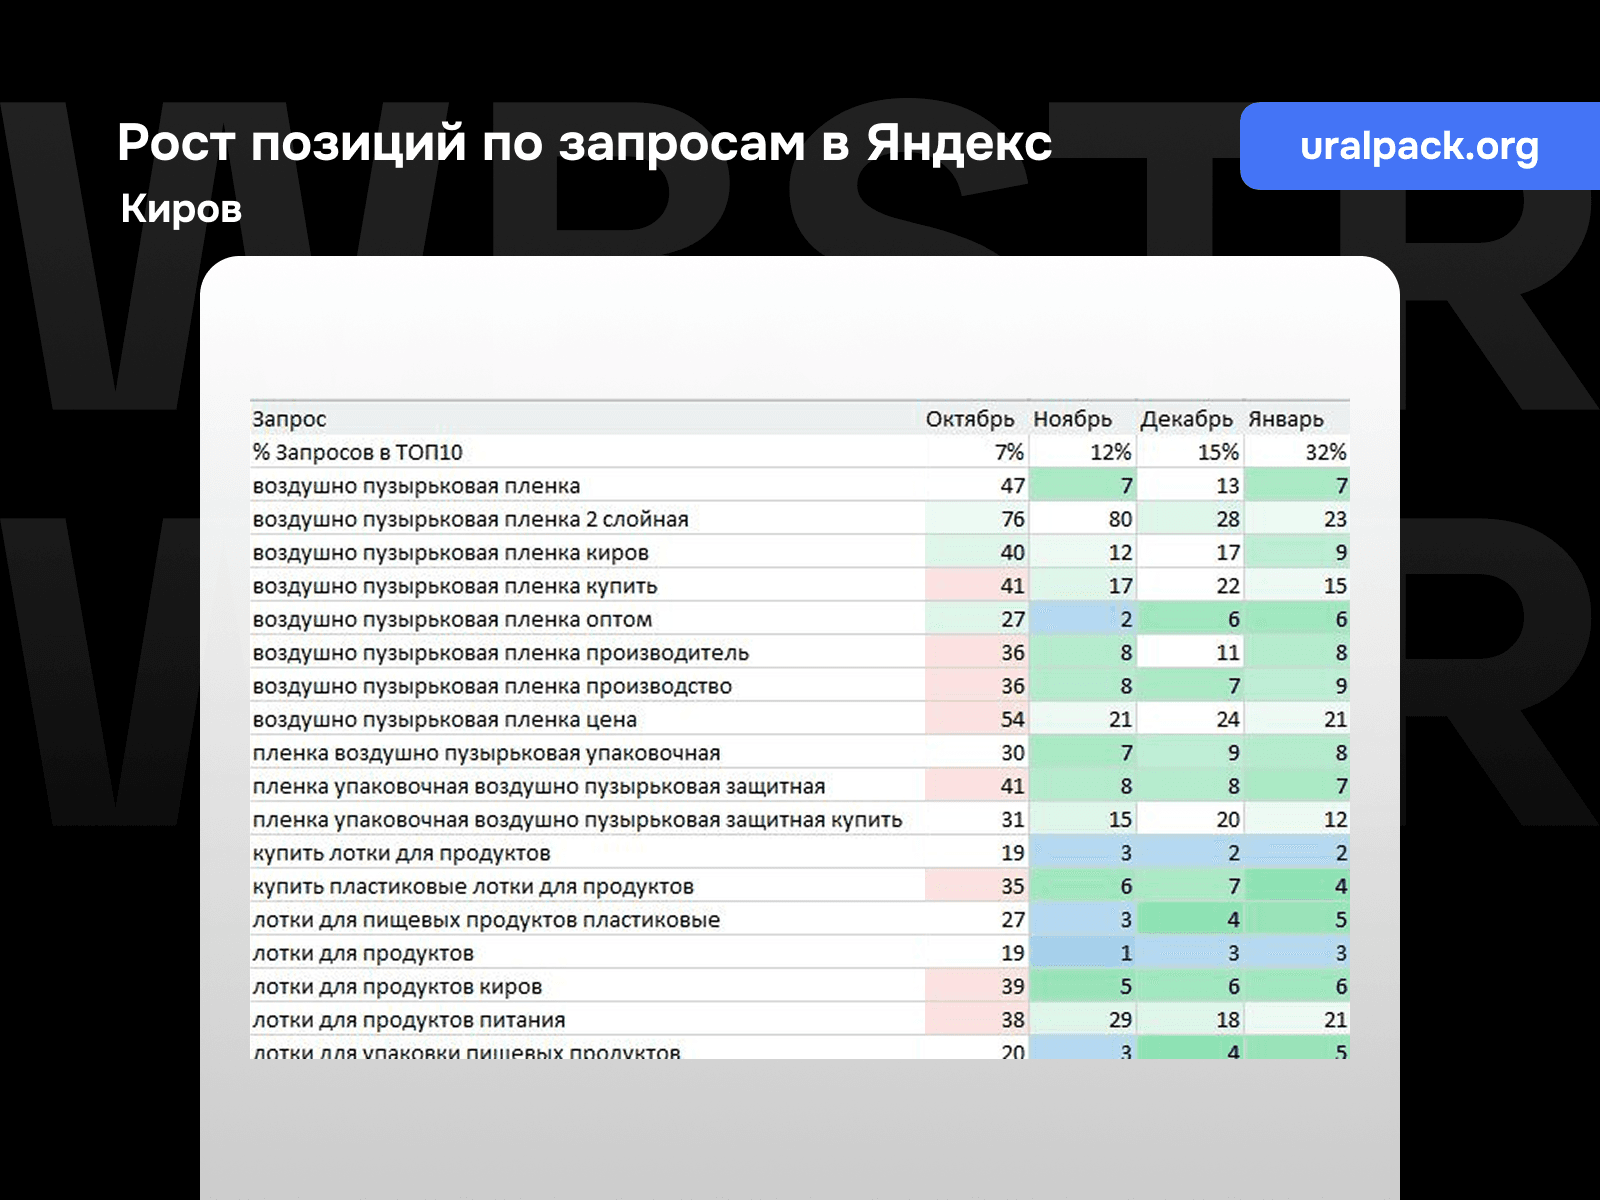The width and height of the screenshot is (1600, 1200).
Task: Open the uralpack.org link
Action: [x=1420, y=147]
